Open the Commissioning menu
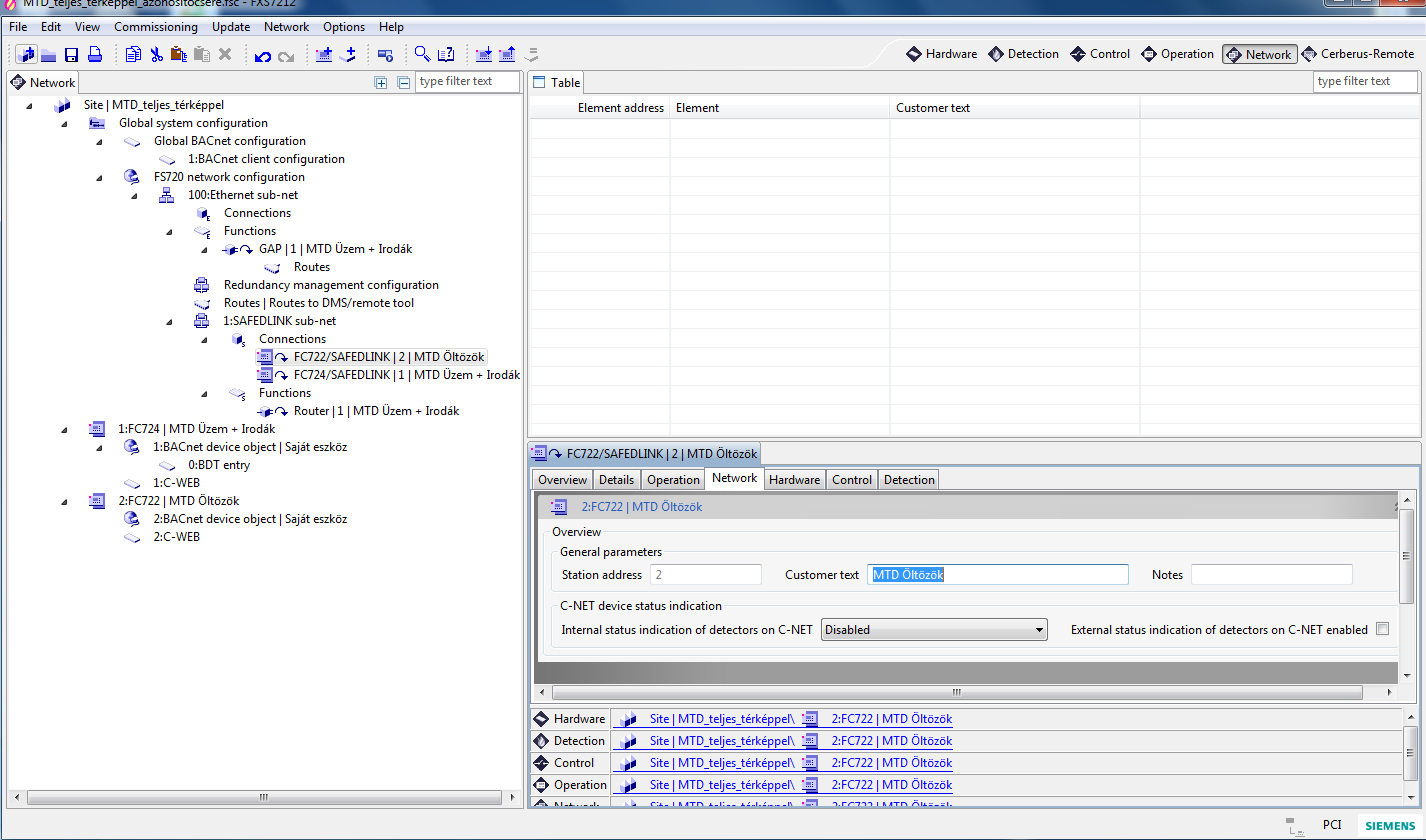The width and height of the screenshot is (1426, 840). [155, 27]
